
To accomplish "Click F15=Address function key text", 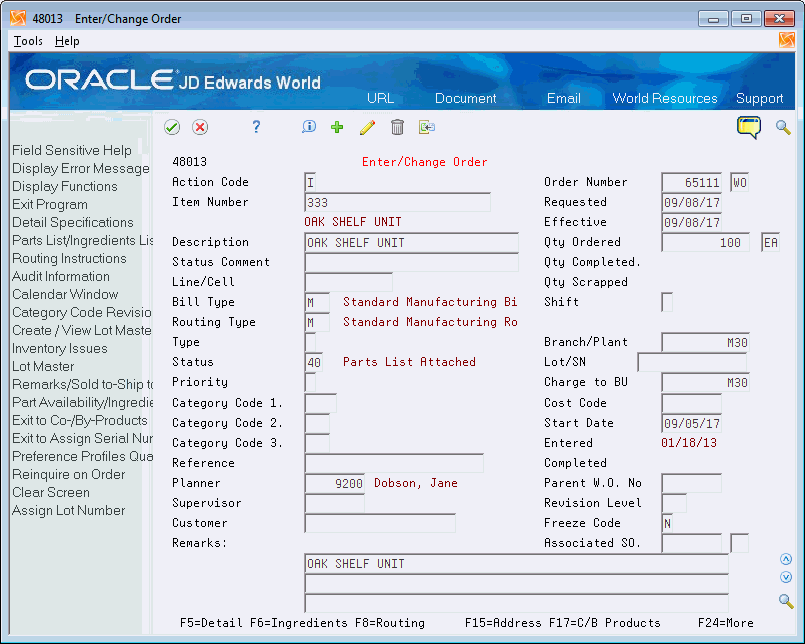I will point(503,623).
